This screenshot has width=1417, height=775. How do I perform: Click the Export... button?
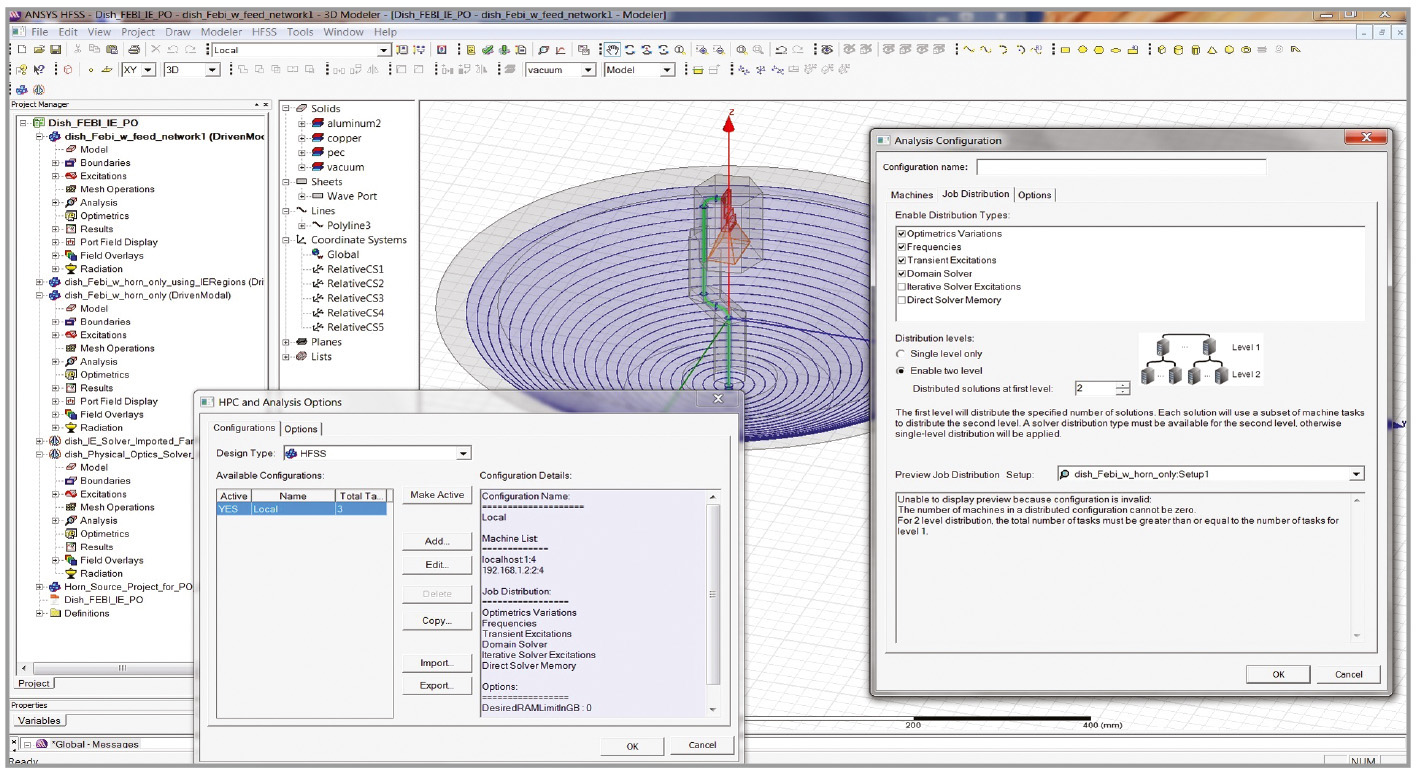437,686
